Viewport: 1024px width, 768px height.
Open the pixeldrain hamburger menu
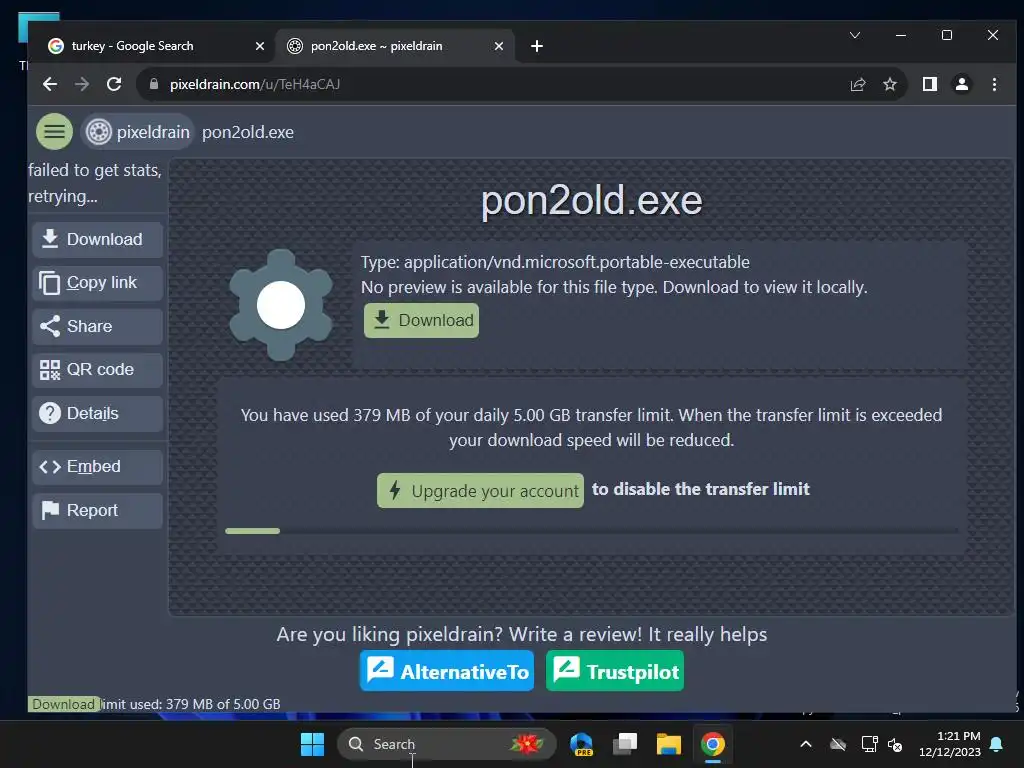(54, 132)
